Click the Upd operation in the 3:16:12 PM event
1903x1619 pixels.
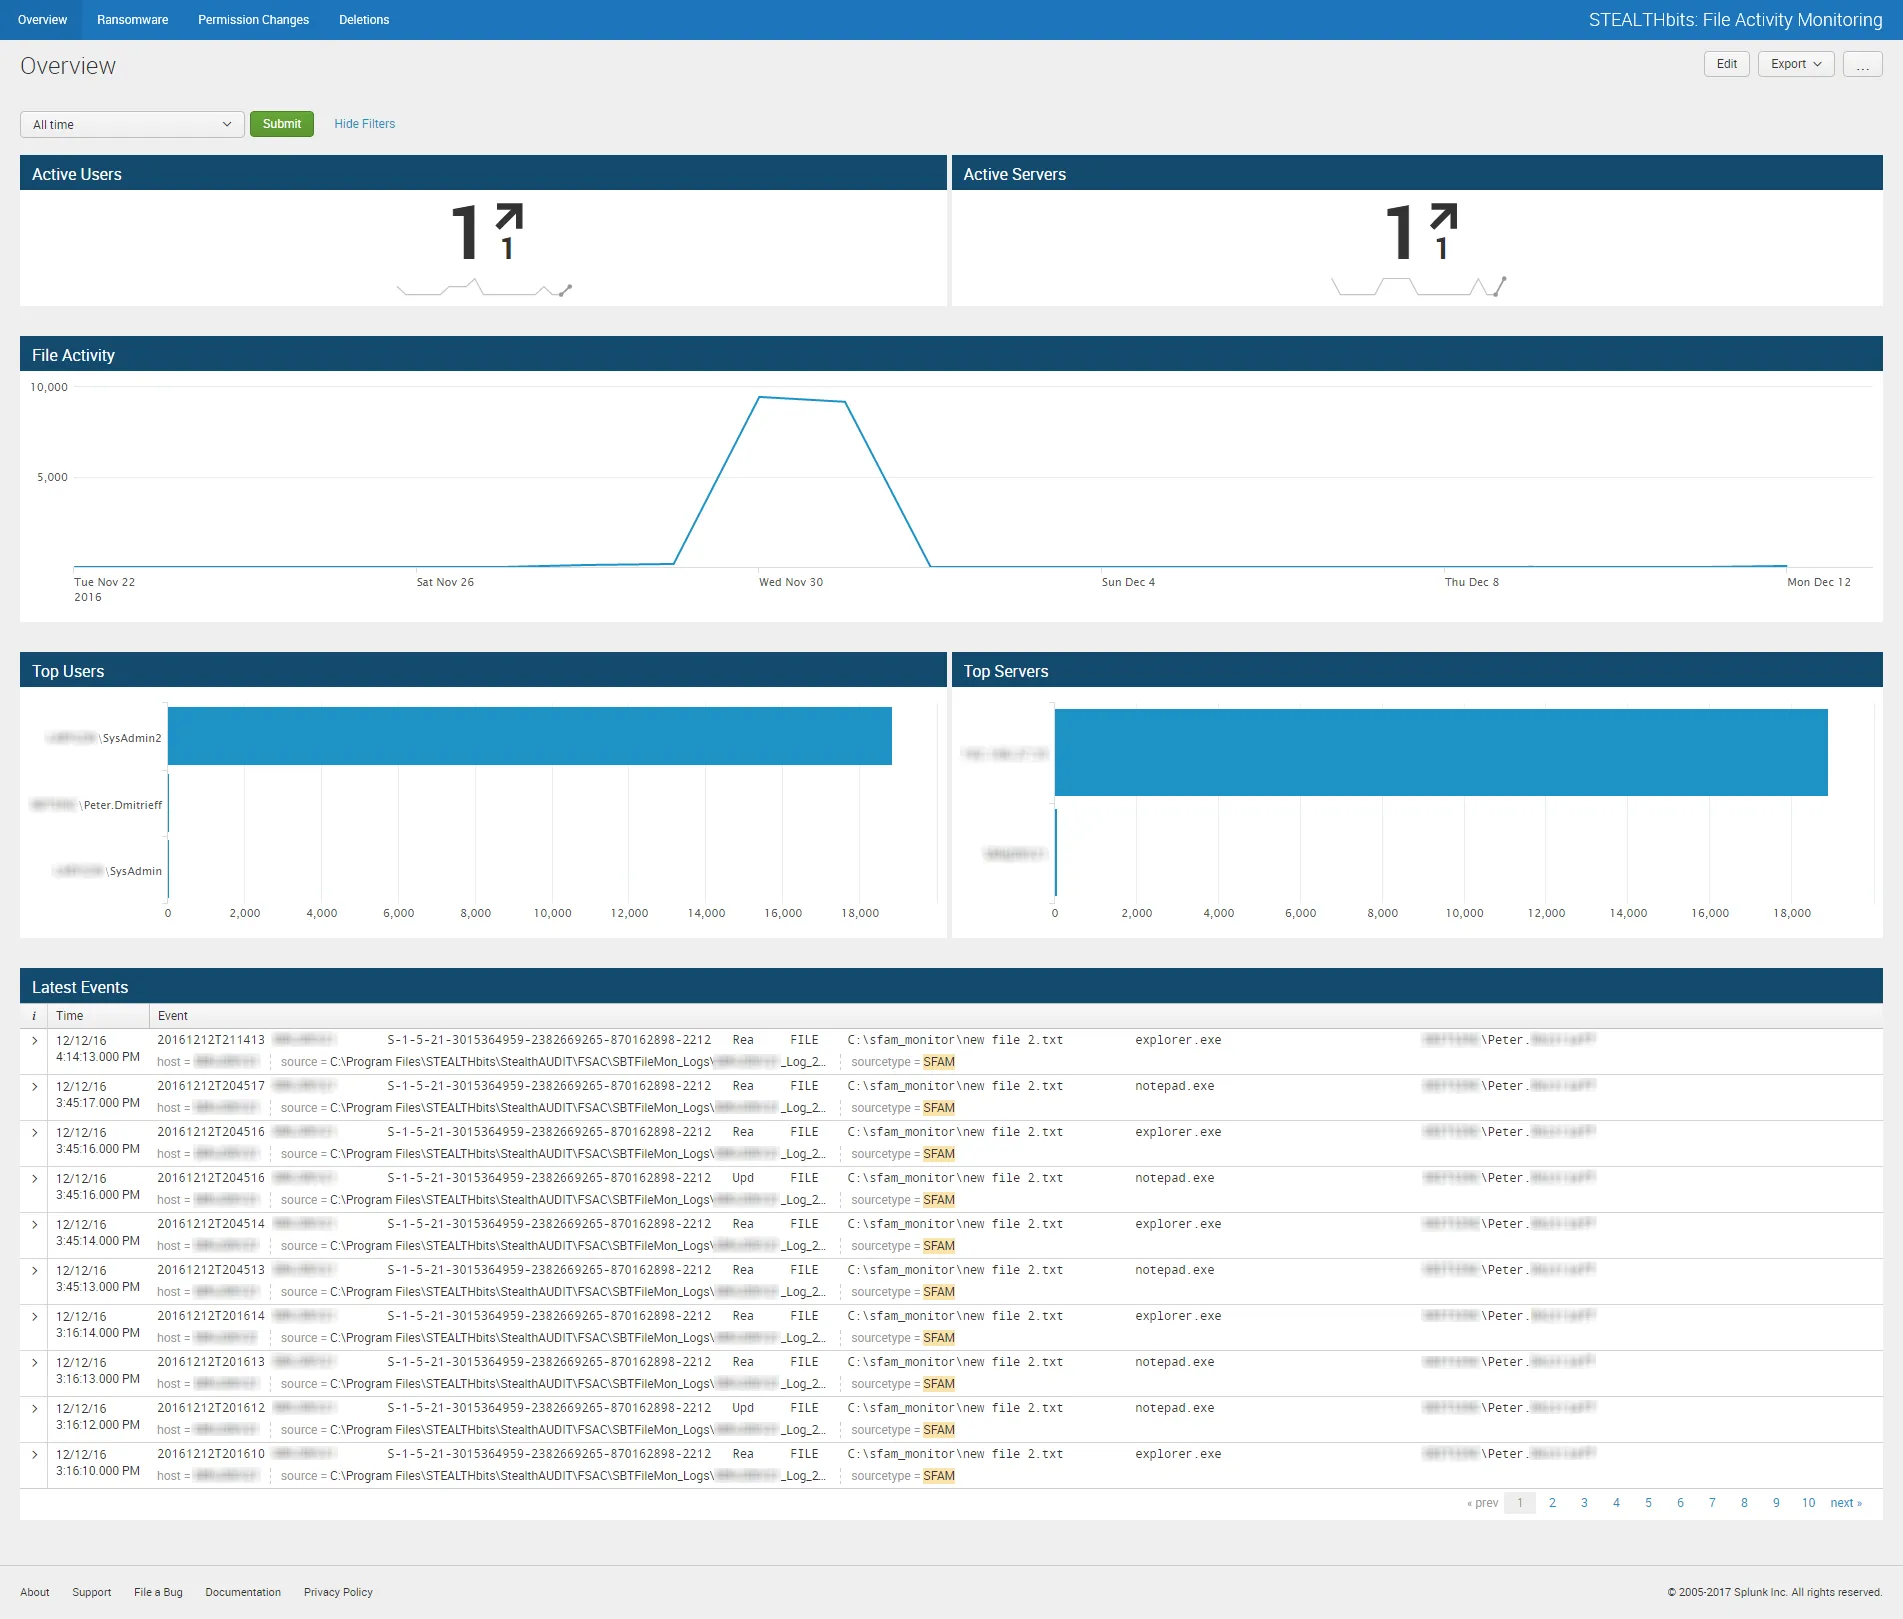coord(743,1408)
